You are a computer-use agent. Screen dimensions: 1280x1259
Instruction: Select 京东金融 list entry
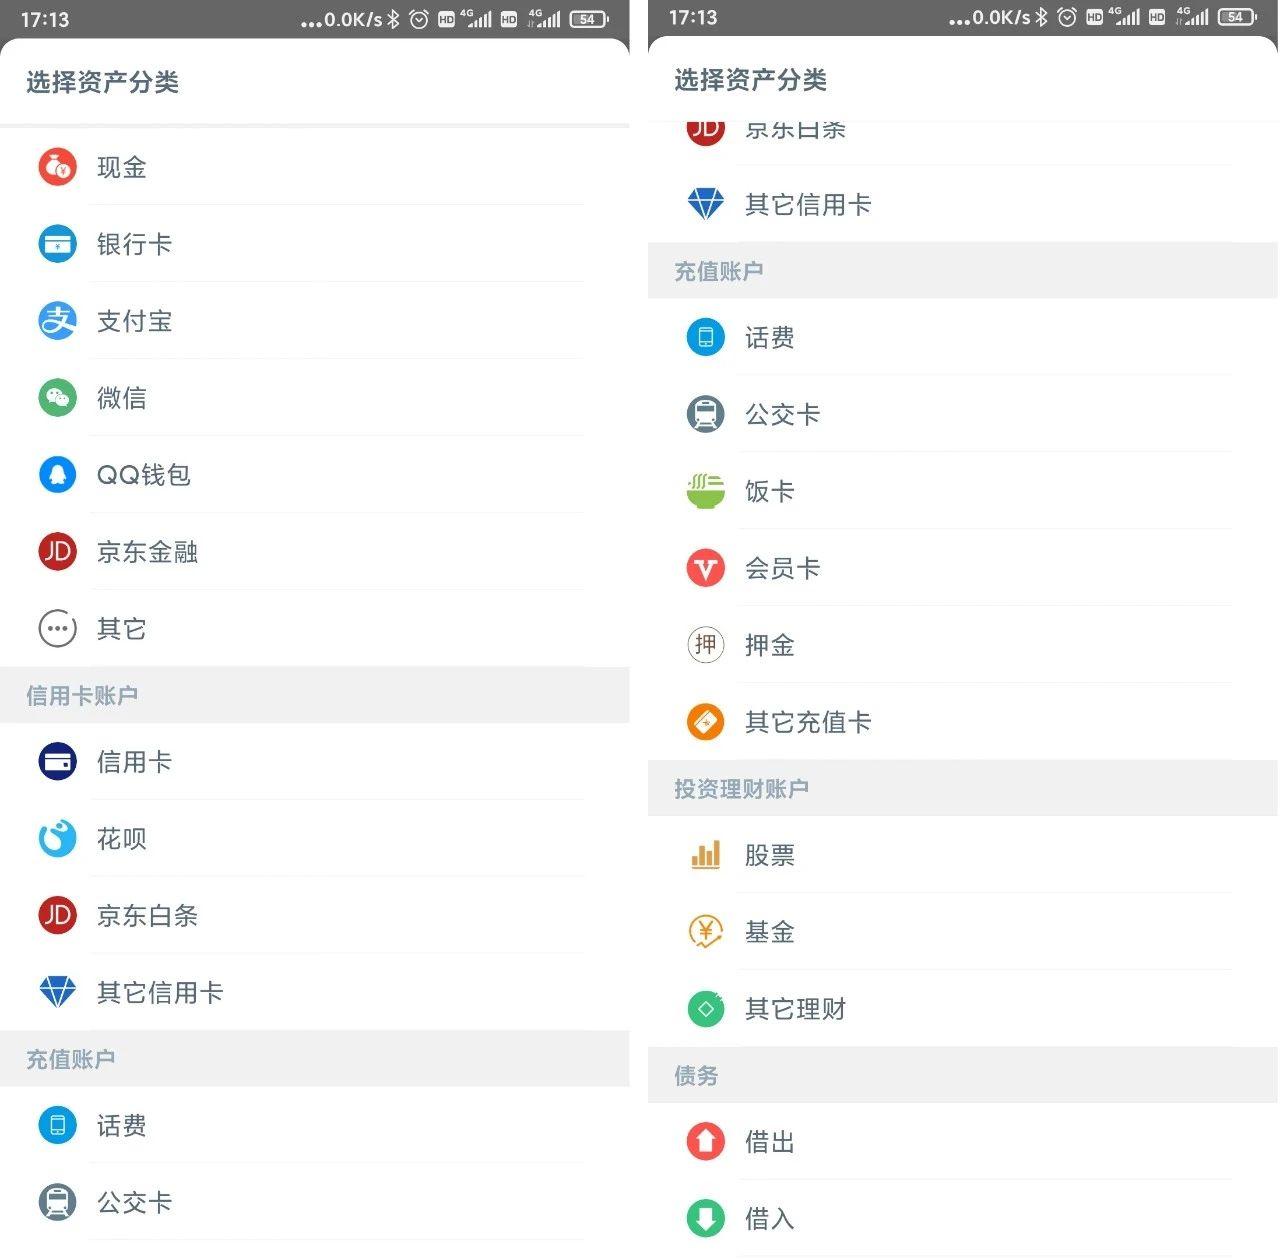pyautogui.click(x=315, y=552)
